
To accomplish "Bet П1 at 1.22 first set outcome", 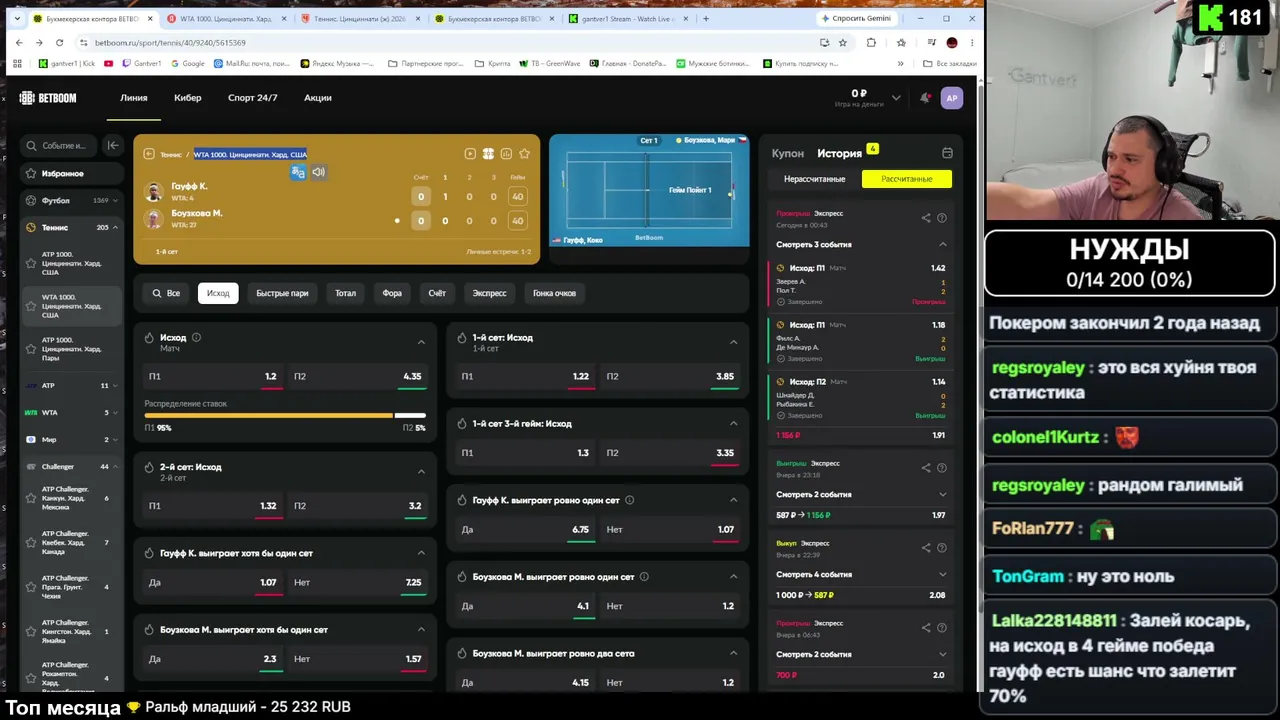I will click(526, 377).
